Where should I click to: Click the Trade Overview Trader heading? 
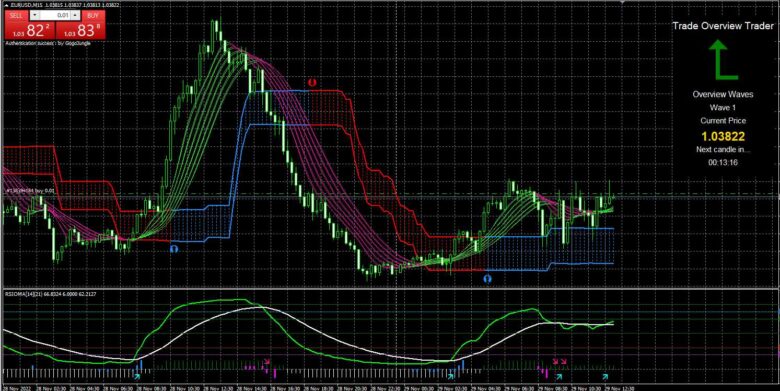tap(723, 26)
